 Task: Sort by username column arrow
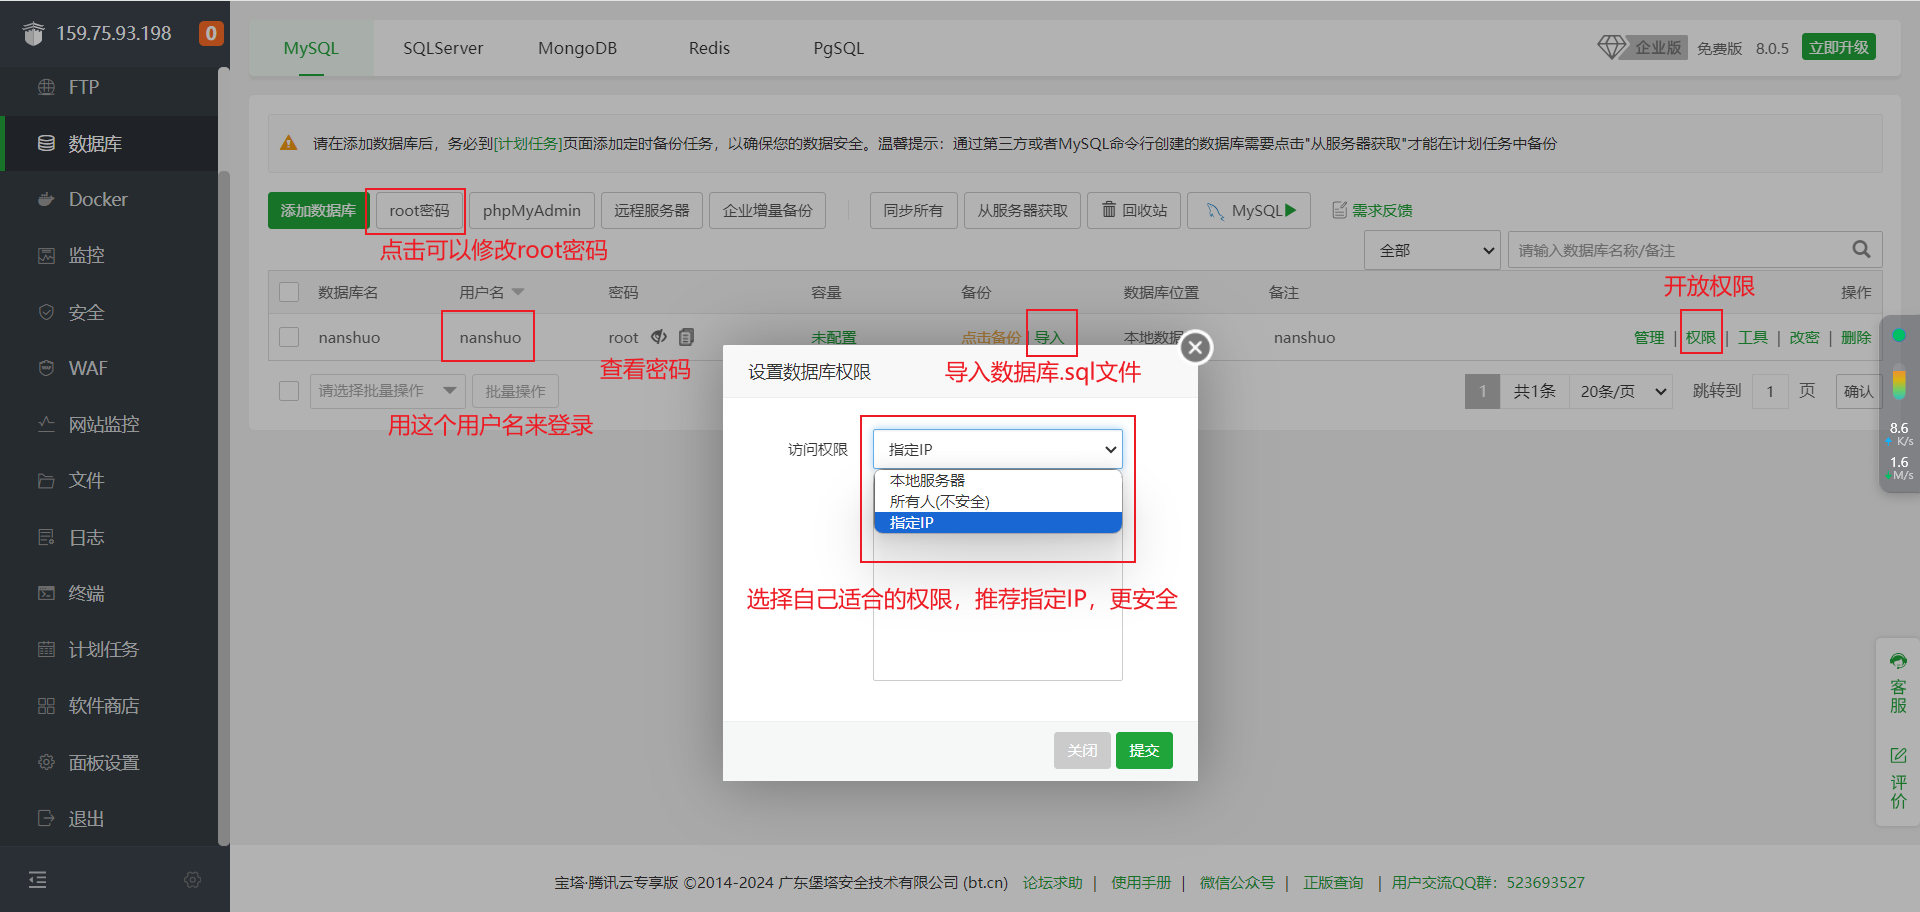pyautogui.click(x=518, y=292)
